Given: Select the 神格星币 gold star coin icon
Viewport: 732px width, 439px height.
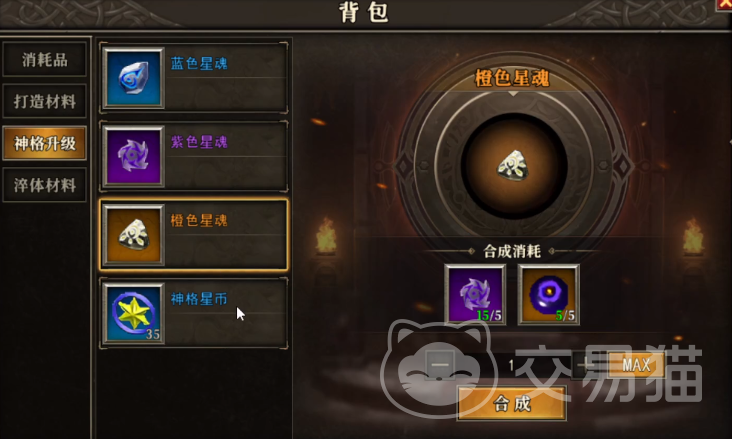Looking at the screenshot, I should [x=134, y=313].
